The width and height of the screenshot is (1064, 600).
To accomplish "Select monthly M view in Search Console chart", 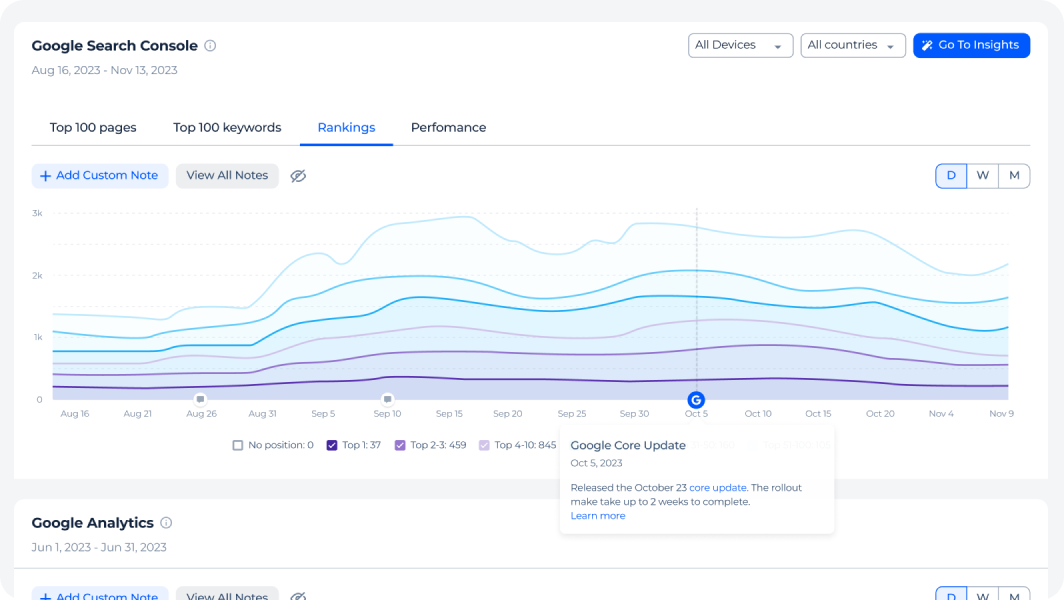I will coord(1014,176).
